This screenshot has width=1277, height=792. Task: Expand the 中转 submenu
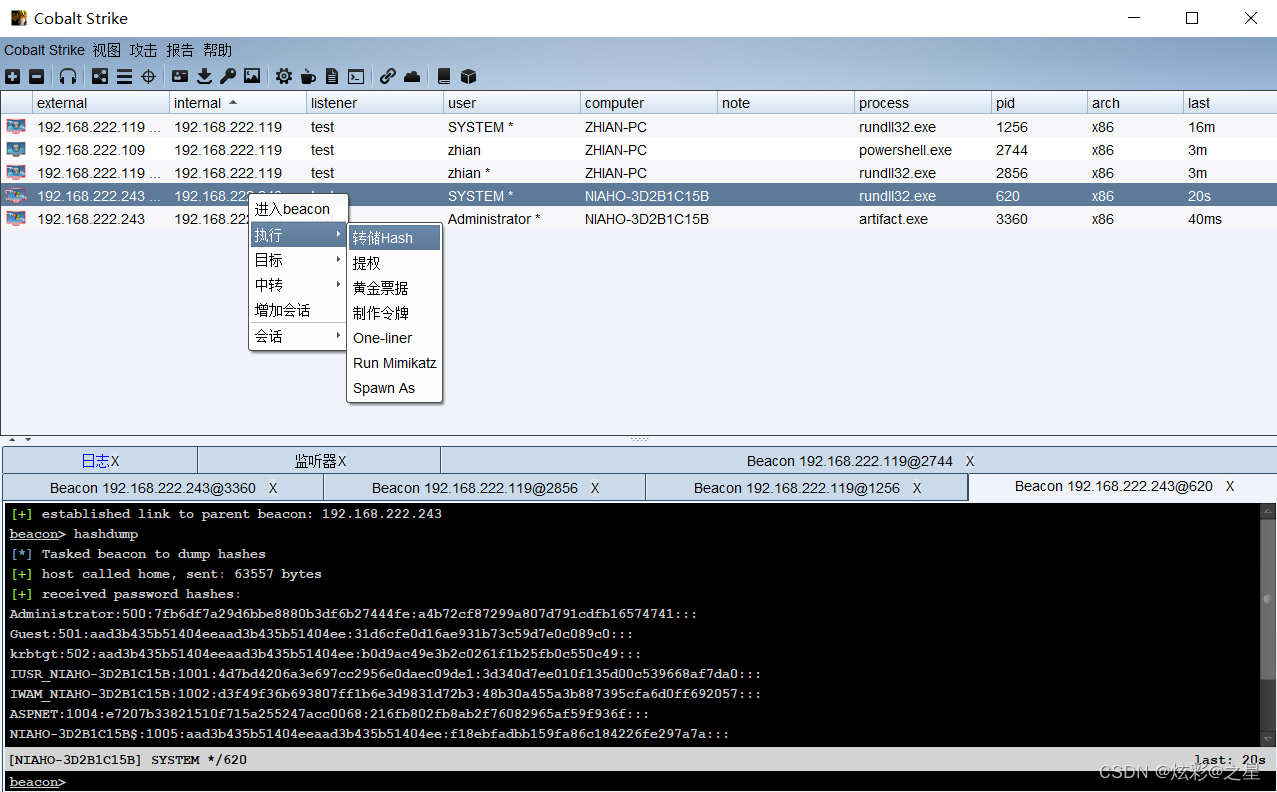pos(298,285)
